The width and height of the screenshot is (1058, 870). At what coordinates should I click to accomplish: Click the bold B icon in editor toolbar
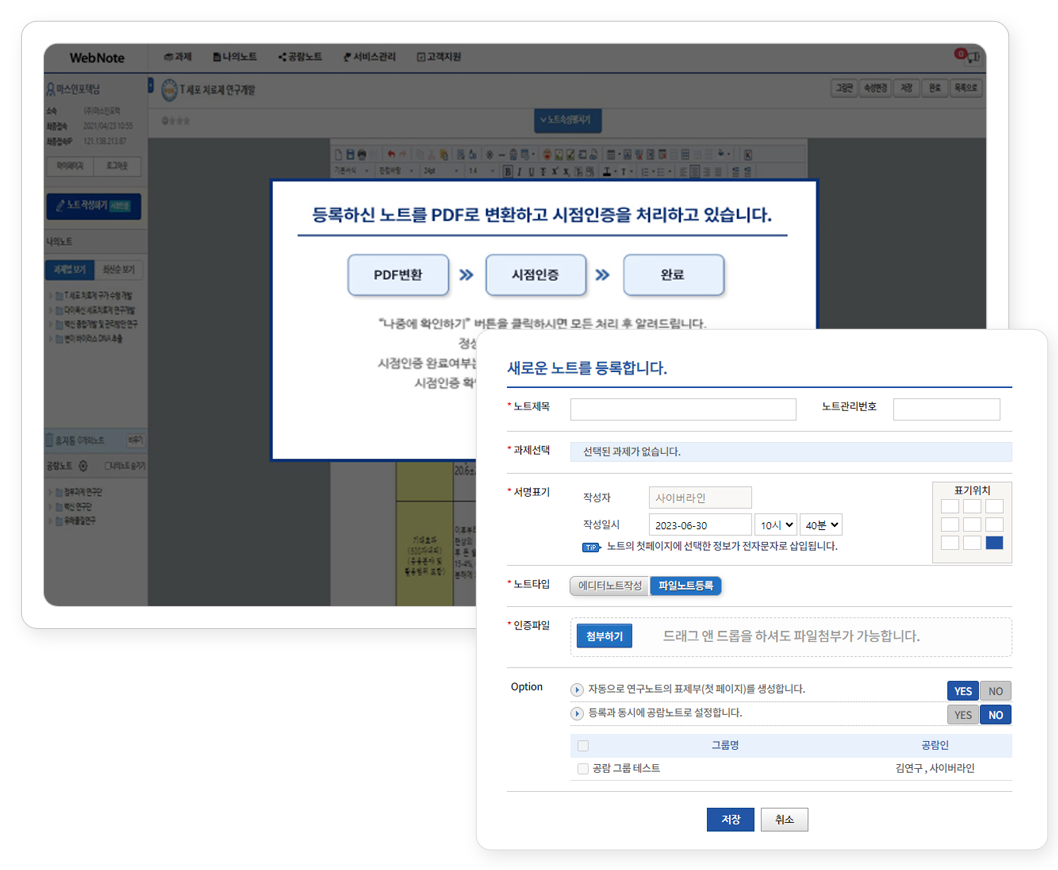[508, 171]
